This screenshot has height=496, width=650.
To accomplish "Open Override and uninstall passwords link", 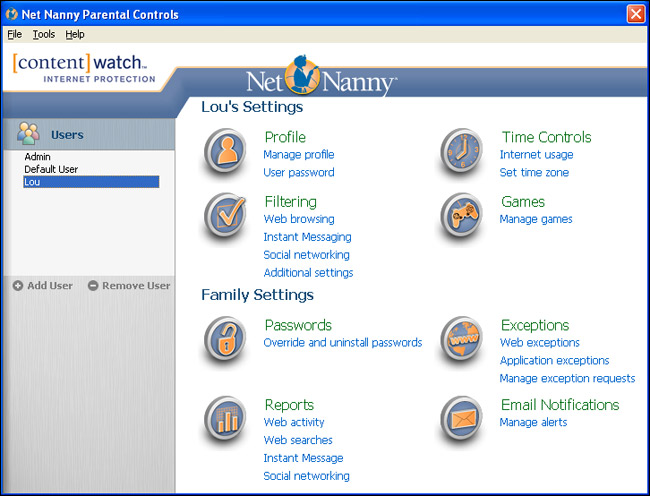I will pos(343,343).
